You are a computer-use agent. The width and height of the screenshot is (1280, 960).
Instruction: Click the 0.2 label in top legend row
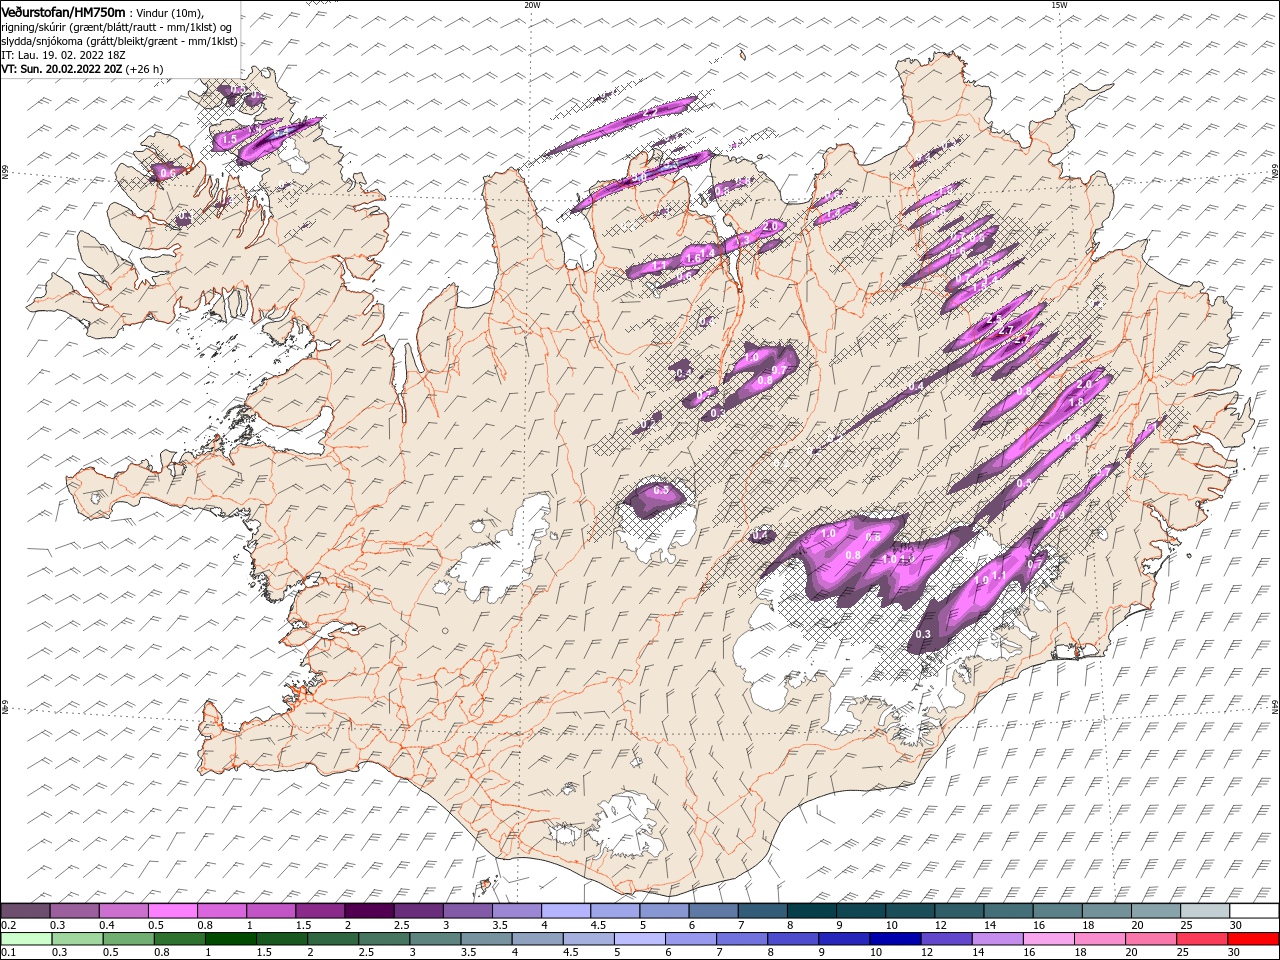[x=8, y=925]
